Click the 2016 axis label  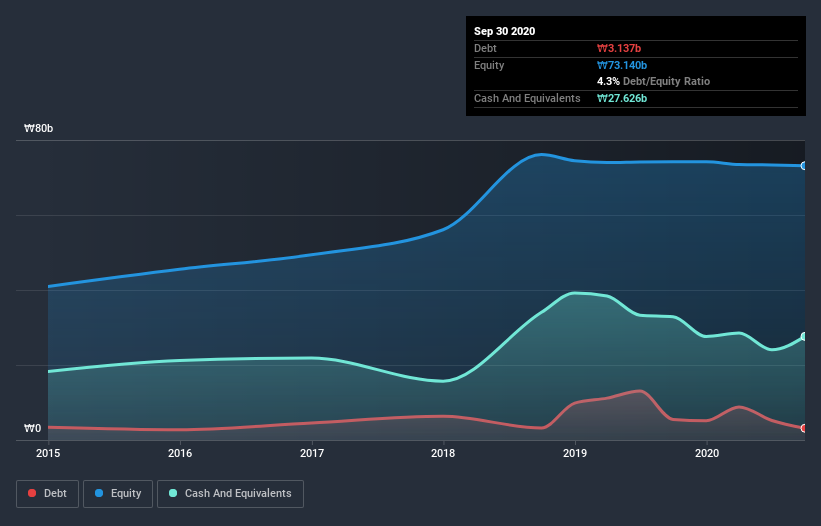(x=180, y=453)
